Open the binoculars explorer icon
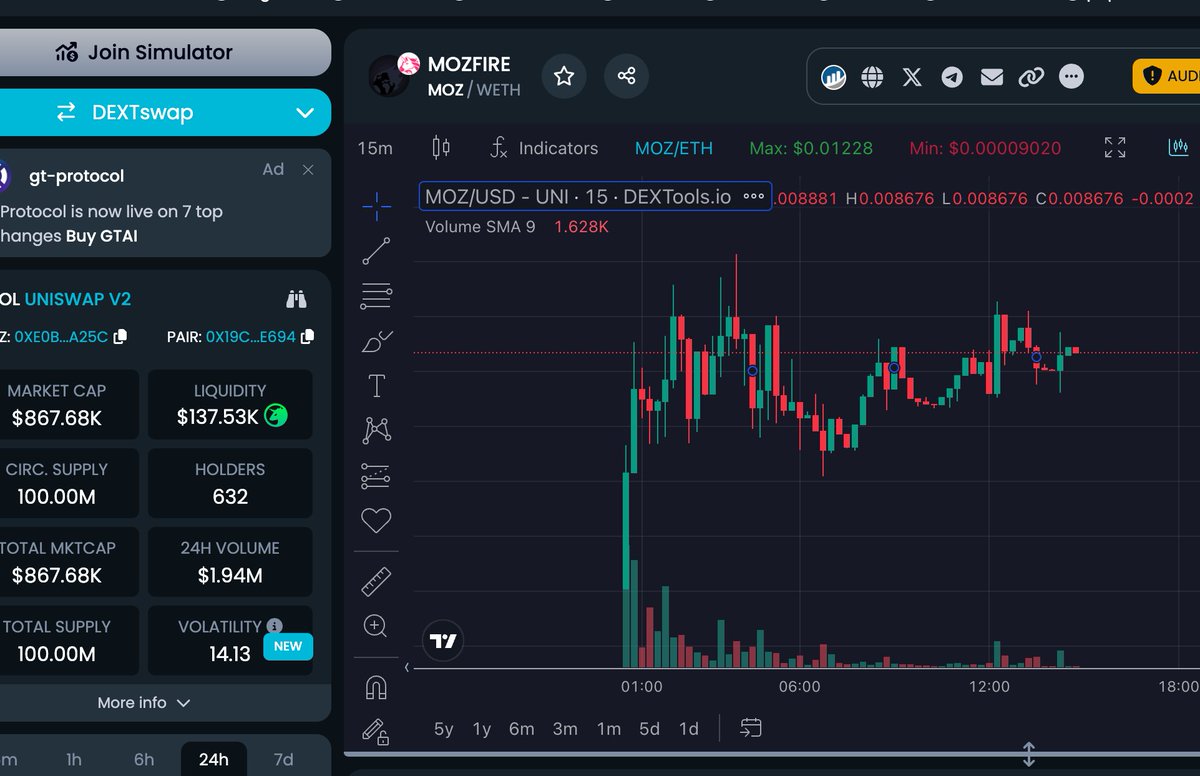 pyautogui.click(x=296, y=299)
